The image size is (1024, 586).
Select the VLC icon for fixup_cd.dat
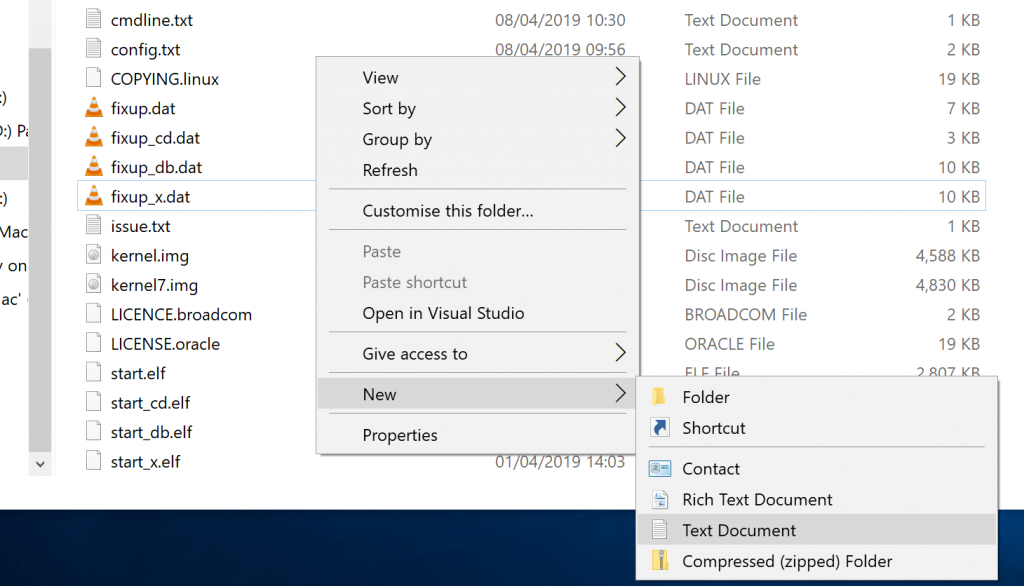tap(94, 138)
